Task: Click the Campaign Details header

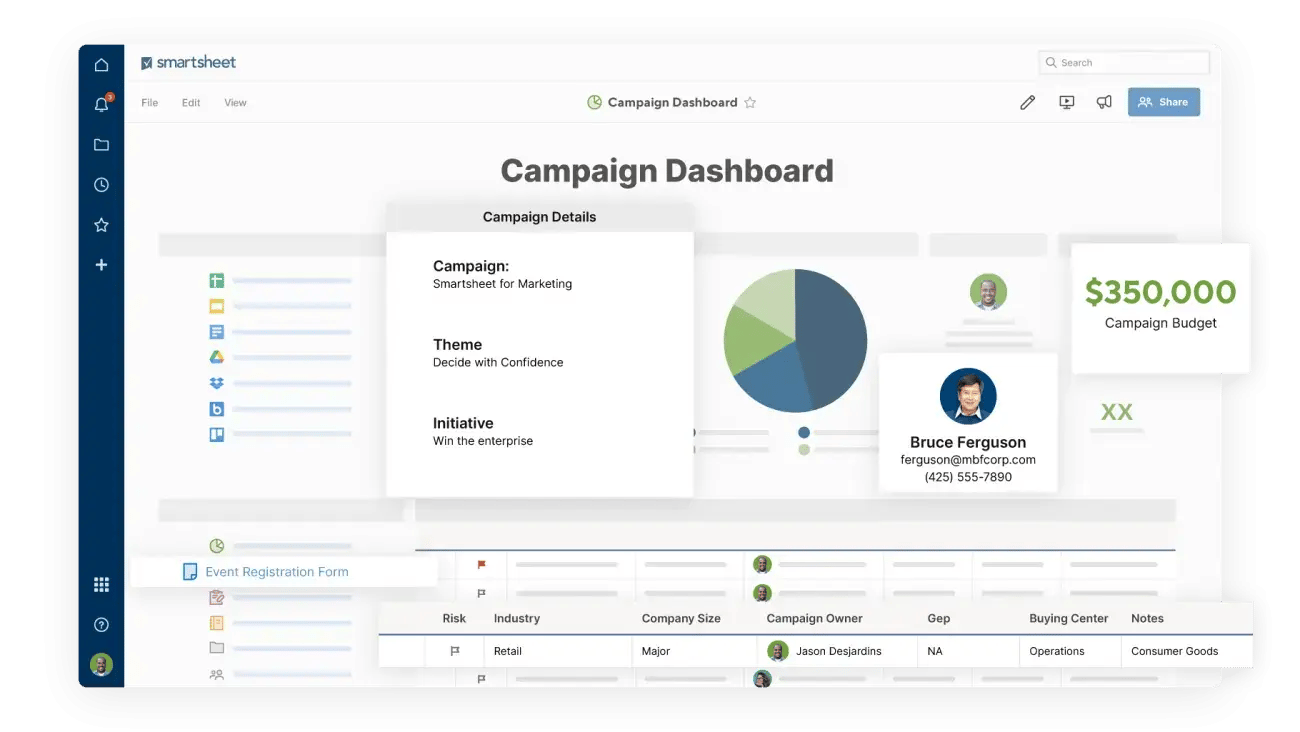Action: click(539, 217)
